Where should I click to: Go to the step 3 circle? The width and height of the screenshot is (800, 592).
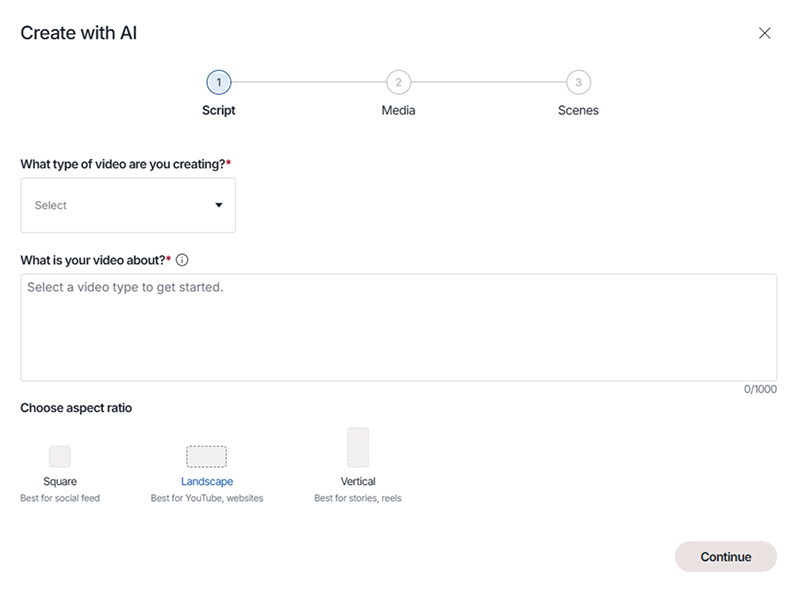coord(578,82)
